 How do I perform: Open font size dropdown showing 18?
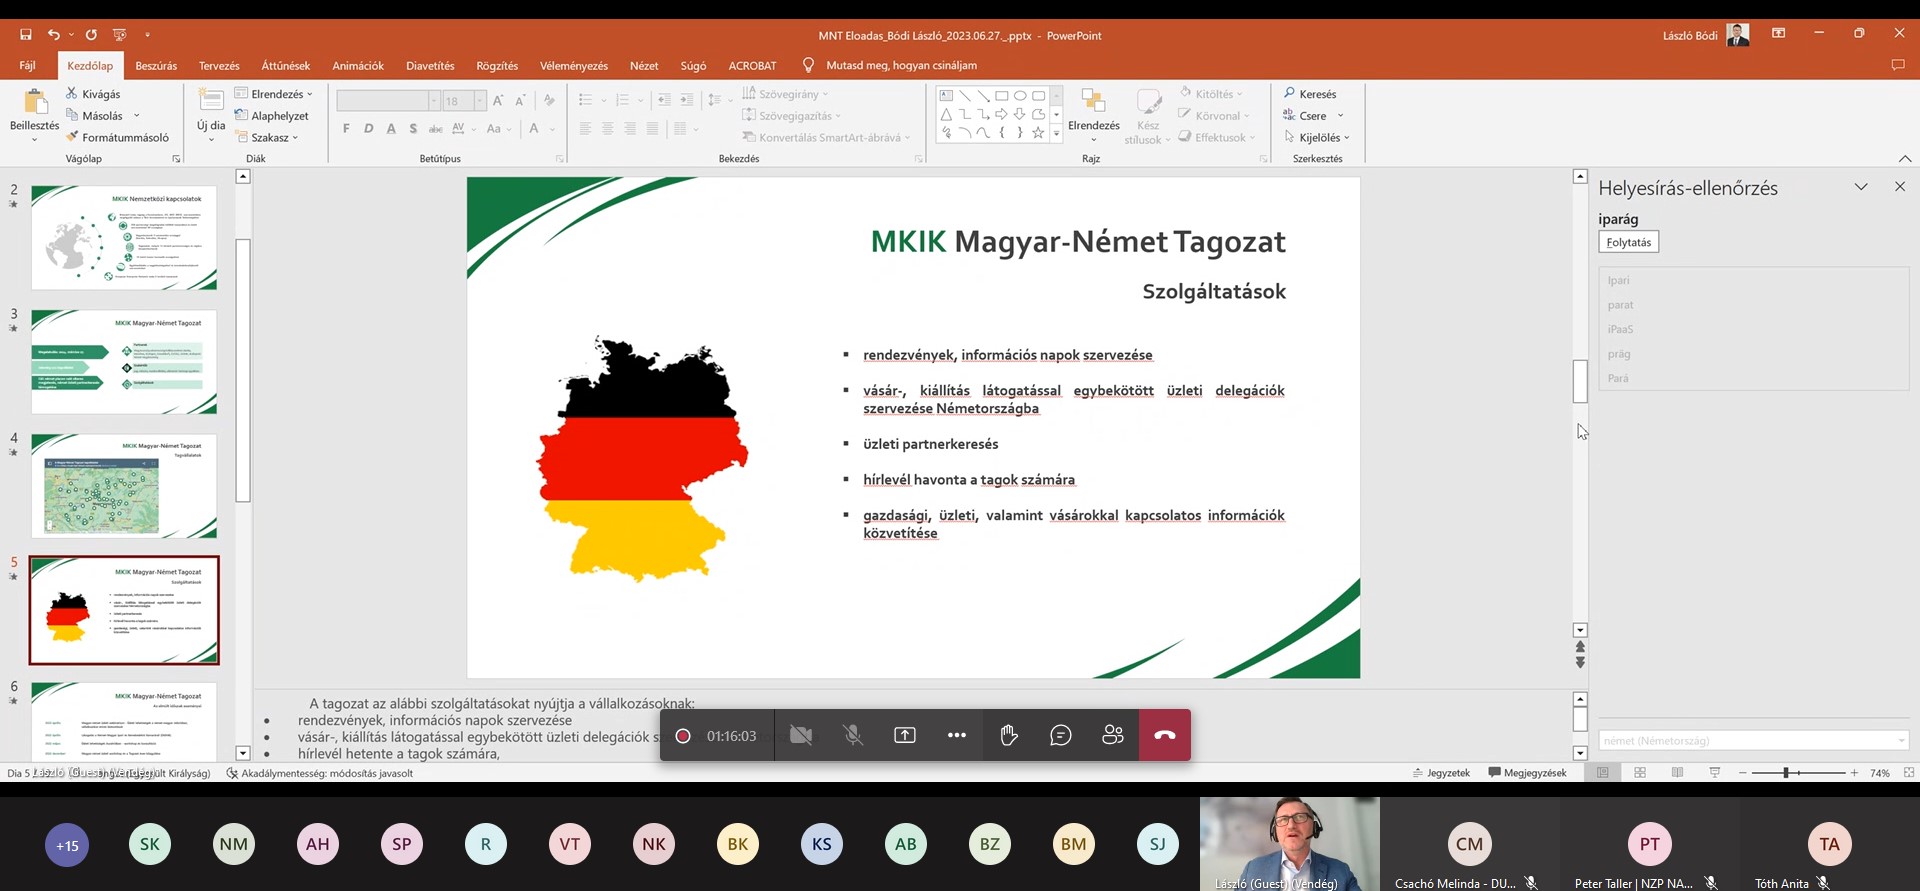(480, 101)
